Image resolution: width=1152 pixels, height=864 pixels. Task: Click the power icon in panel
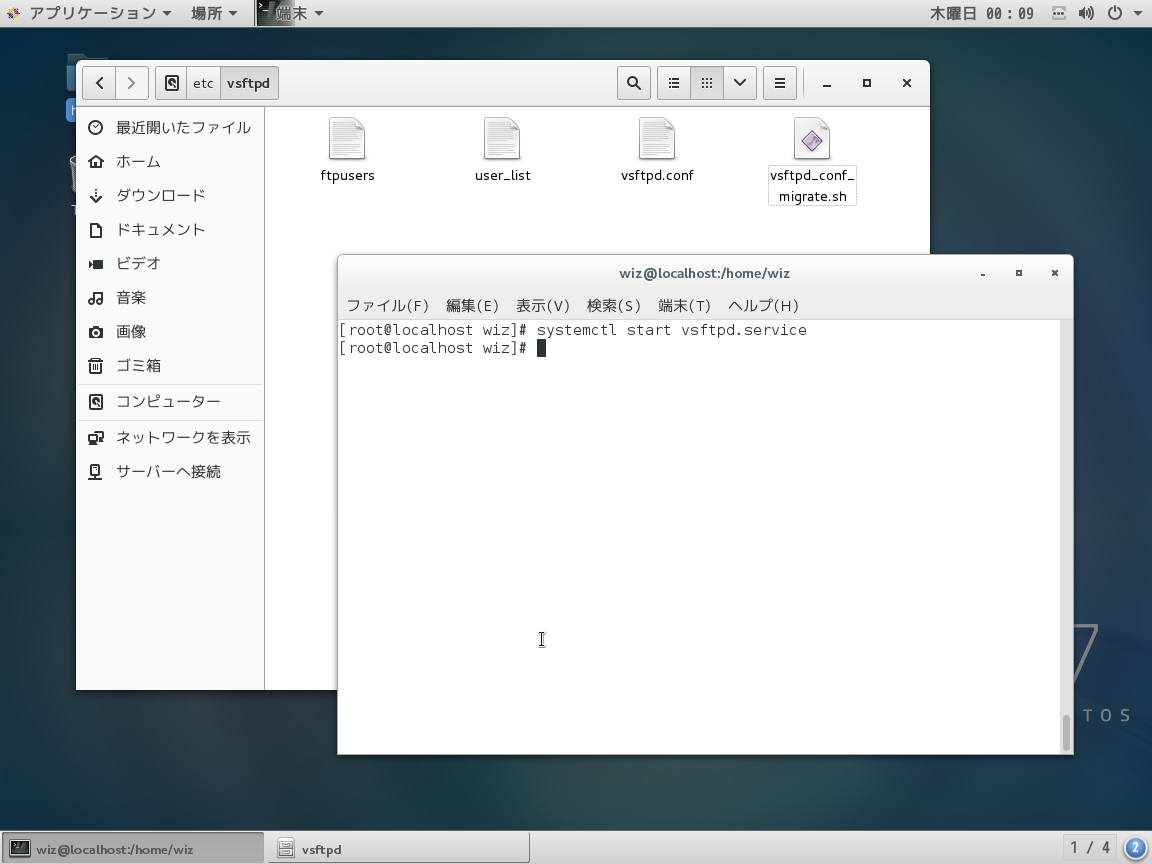pos(1115,13)
